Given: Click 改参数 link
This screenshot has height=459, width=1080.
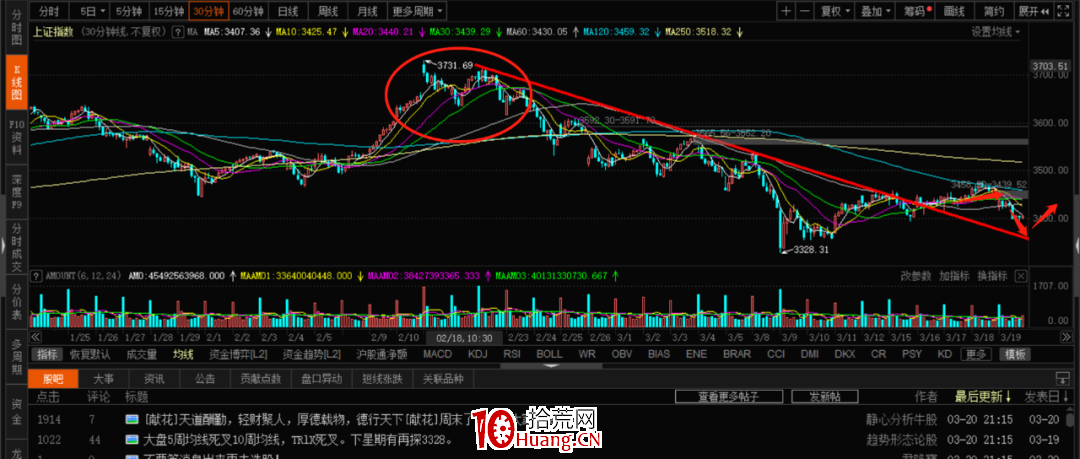Looking at the screenshot, I should (915, 276).
